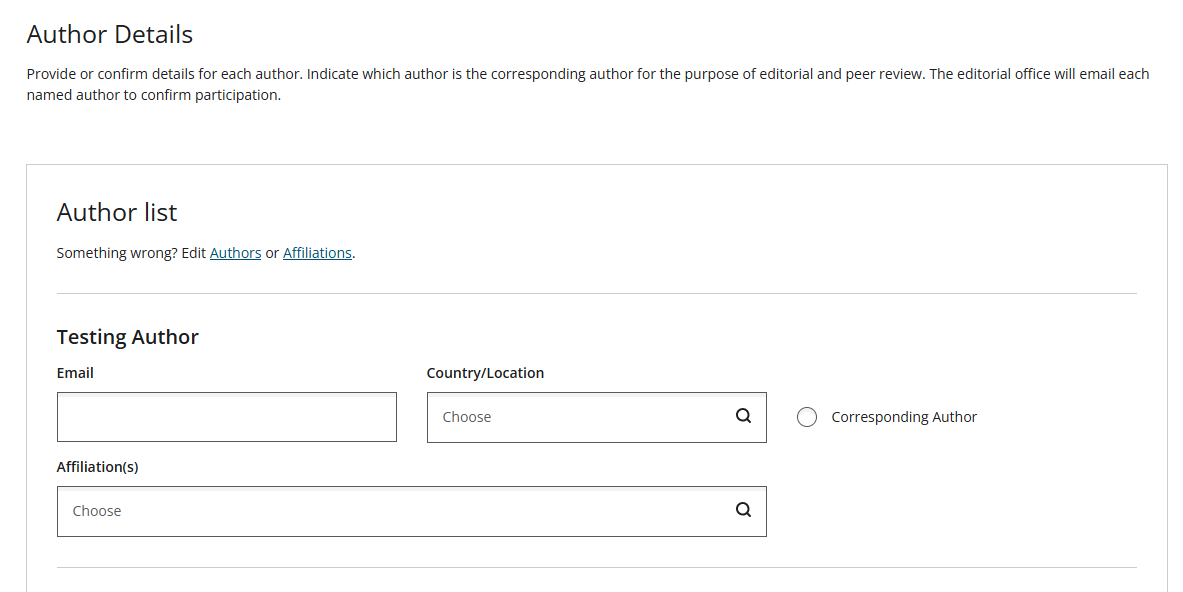
Task: Click the Email field label
Action: click(x=75, y=373)
